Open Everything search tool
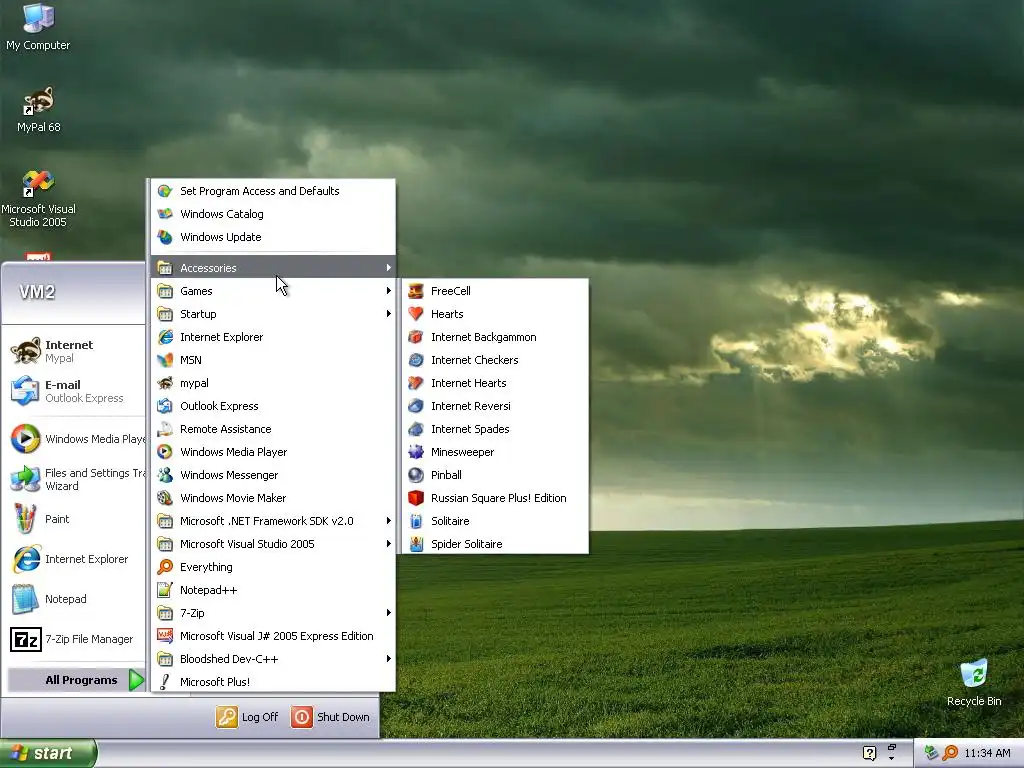The image size is (1024, 768). 273,567
